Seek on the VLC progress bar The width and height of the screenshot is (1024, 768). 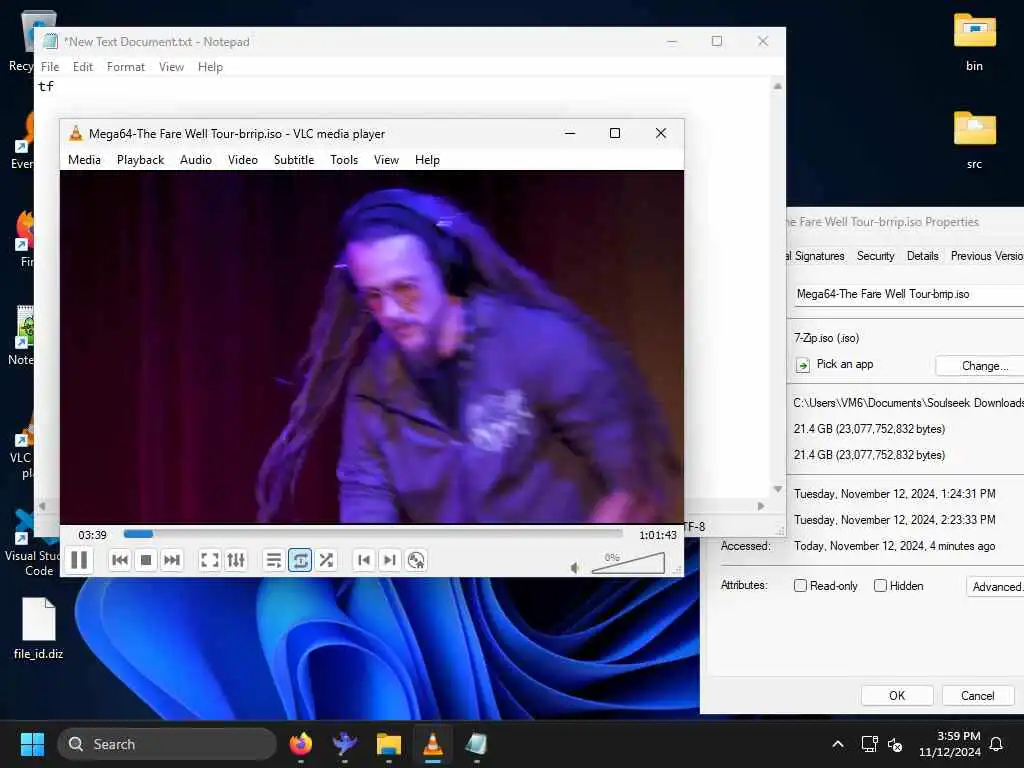click(x=373, y=534)
